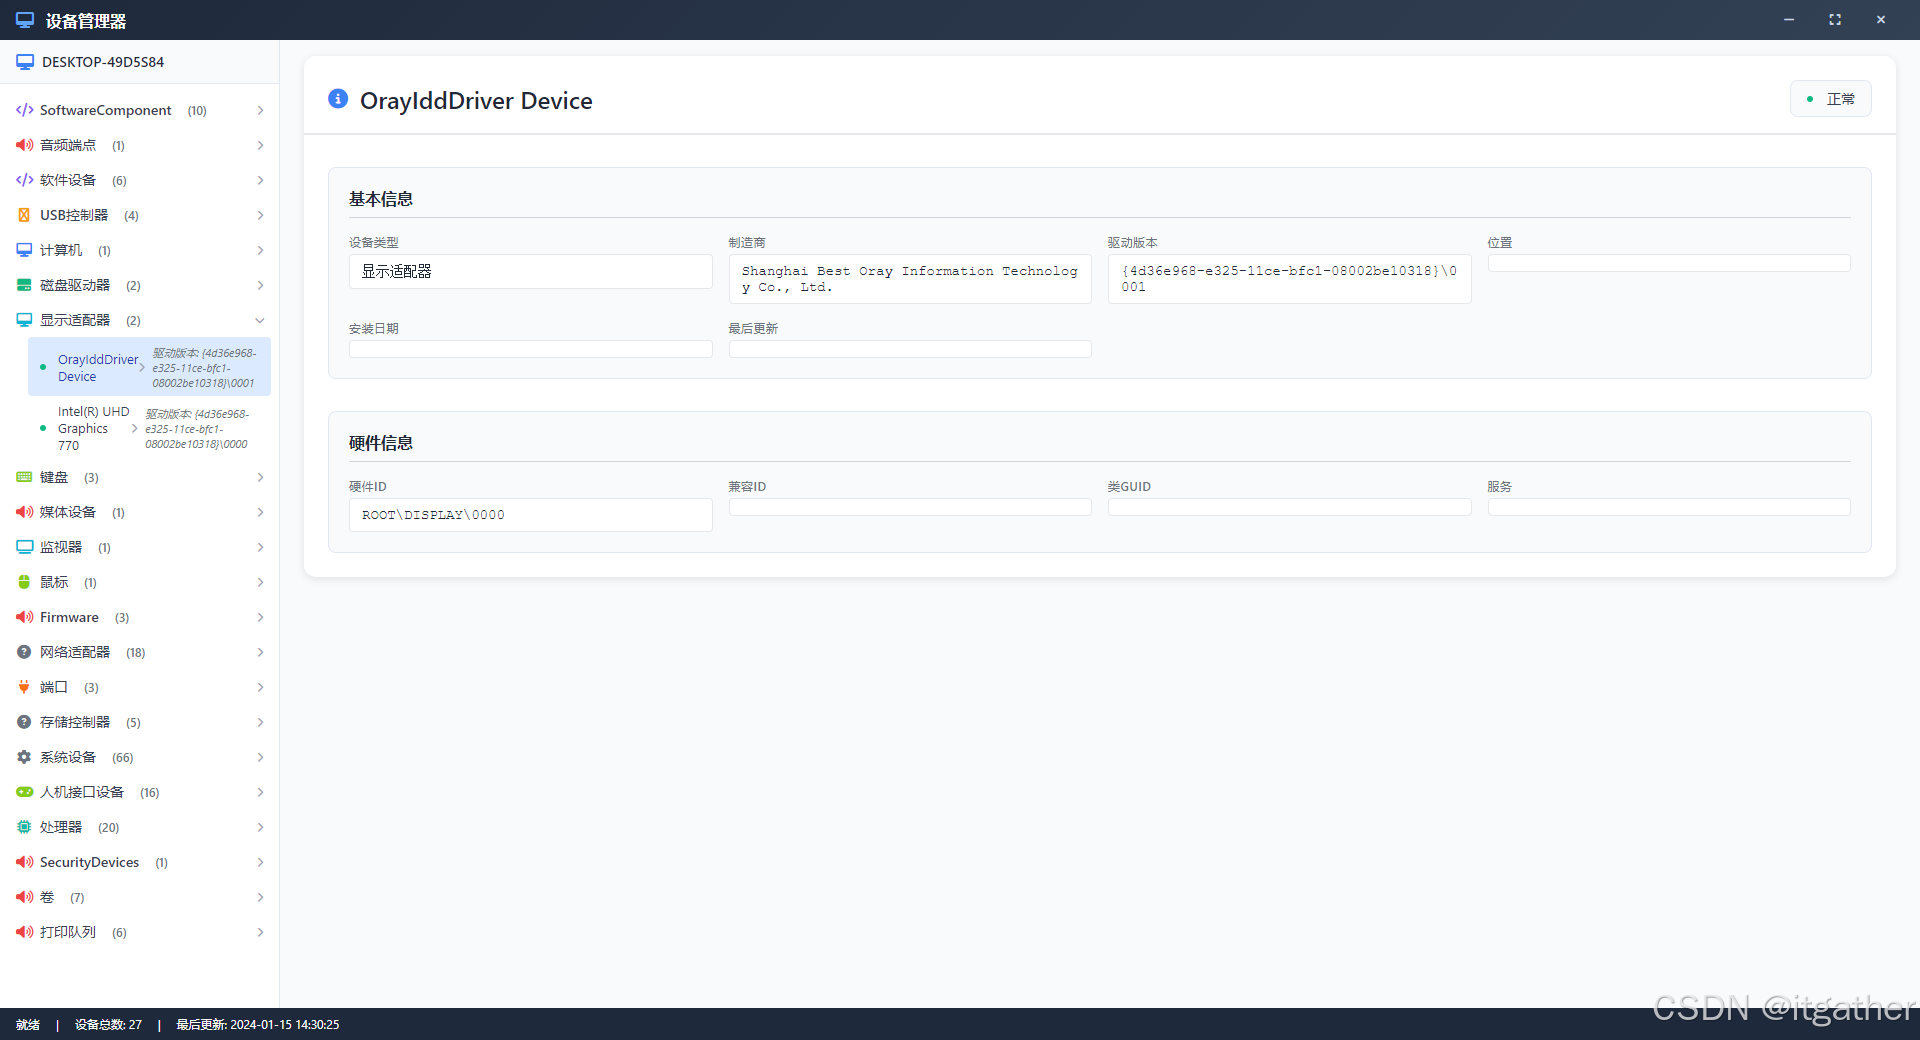Click the 音频端点 speaker icon
1920x1040 pixels.
(x=24, y=145)
